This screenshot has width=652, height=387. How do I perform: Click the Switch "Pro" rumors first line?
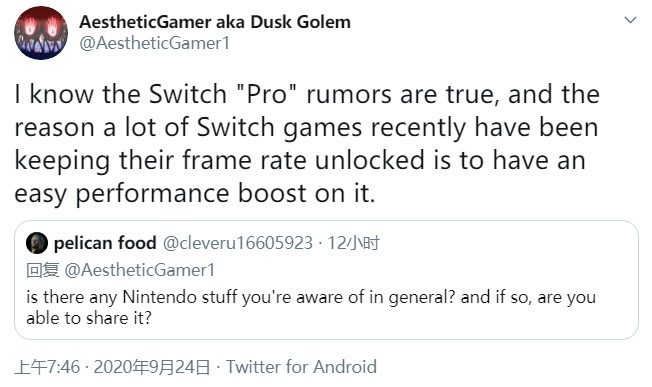[x=307, y=94]
